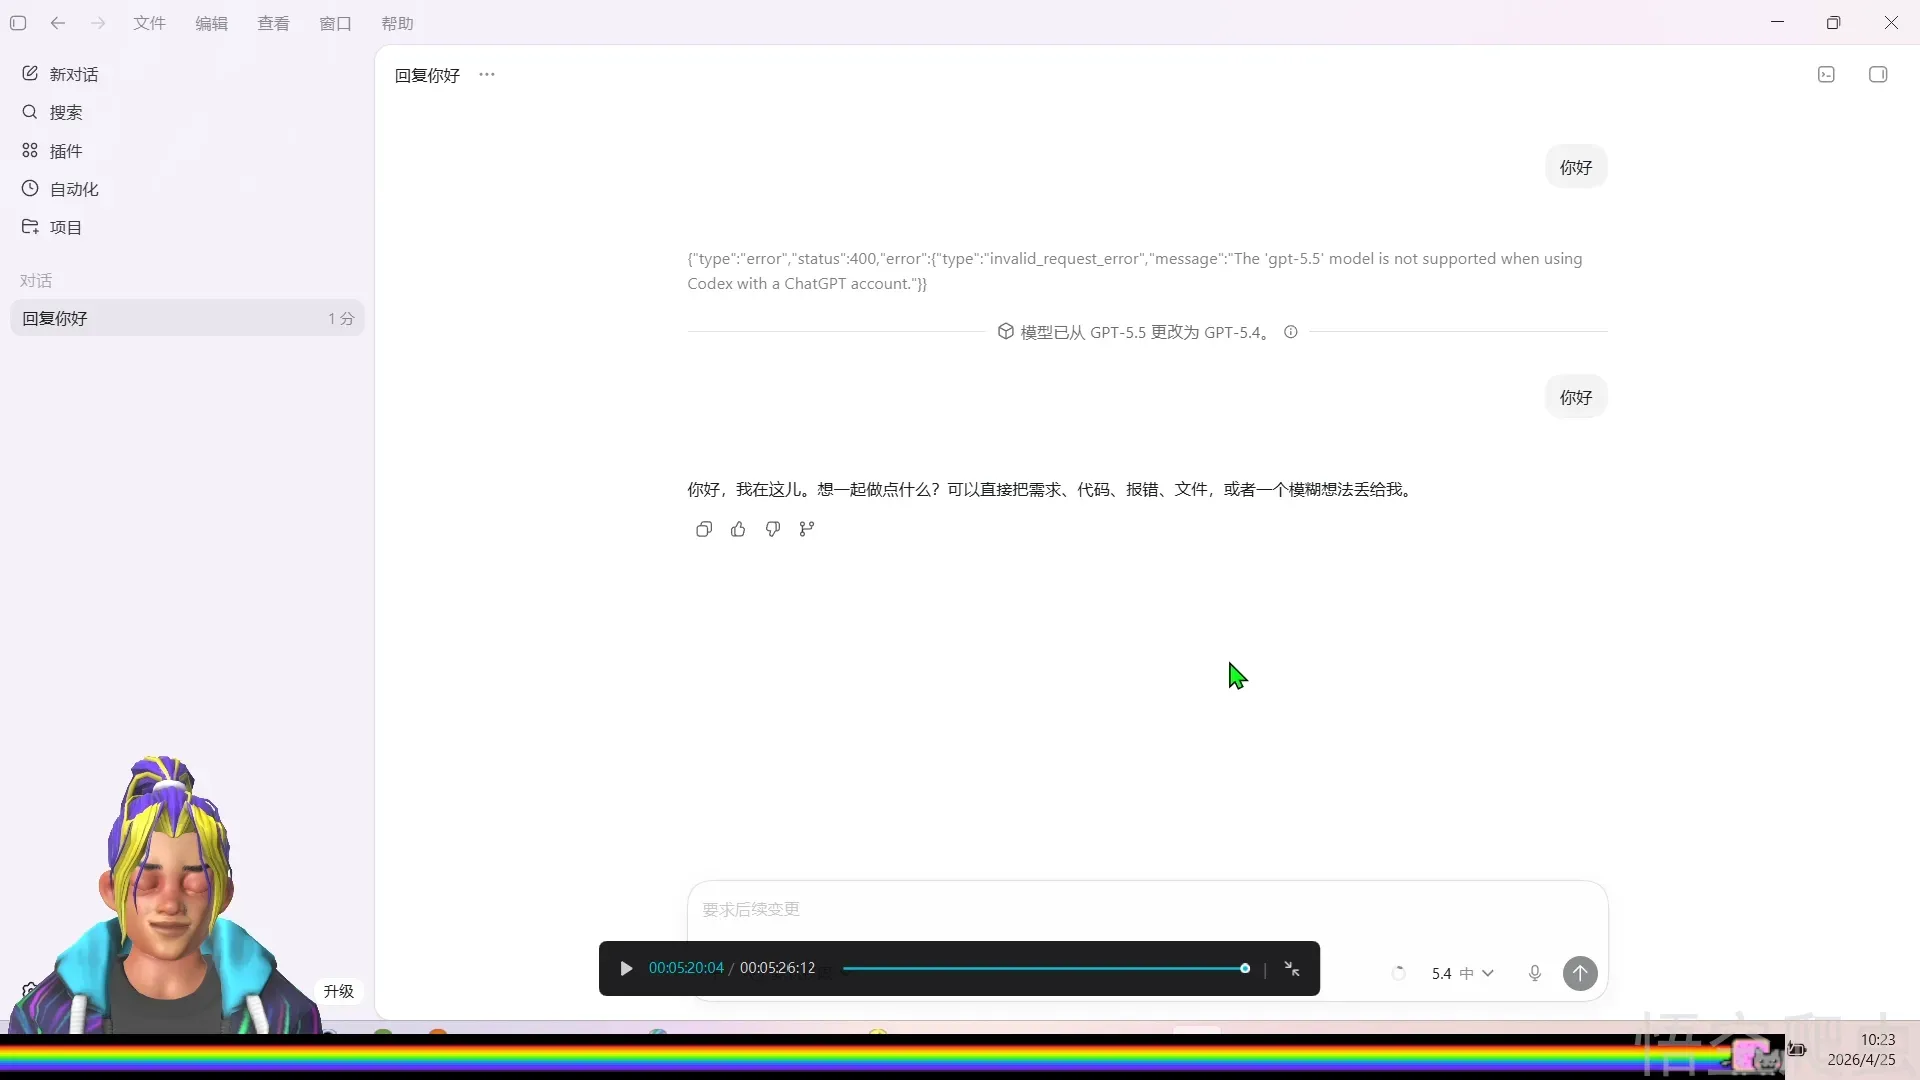Click the copy response icon
Image resolution: width=1920 pixels, height=1080 pixels.
(x=704, y=529)
